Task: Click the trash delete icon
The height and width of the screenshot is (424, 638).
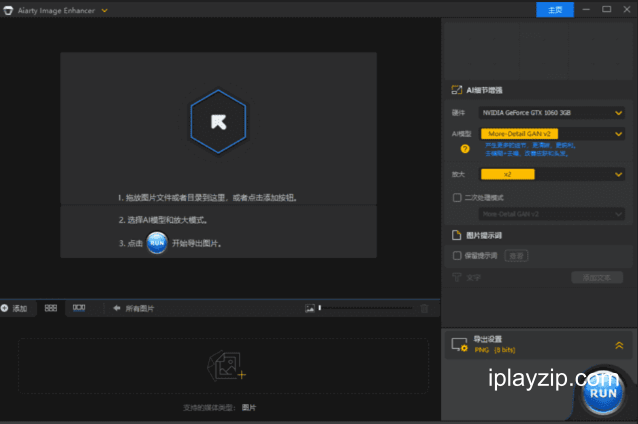Action: [x=424, y=308]
